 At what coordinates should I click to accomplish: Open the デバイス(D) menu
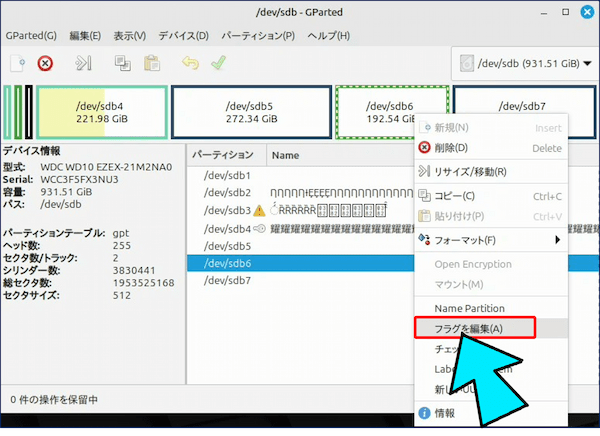coord(183,36)
